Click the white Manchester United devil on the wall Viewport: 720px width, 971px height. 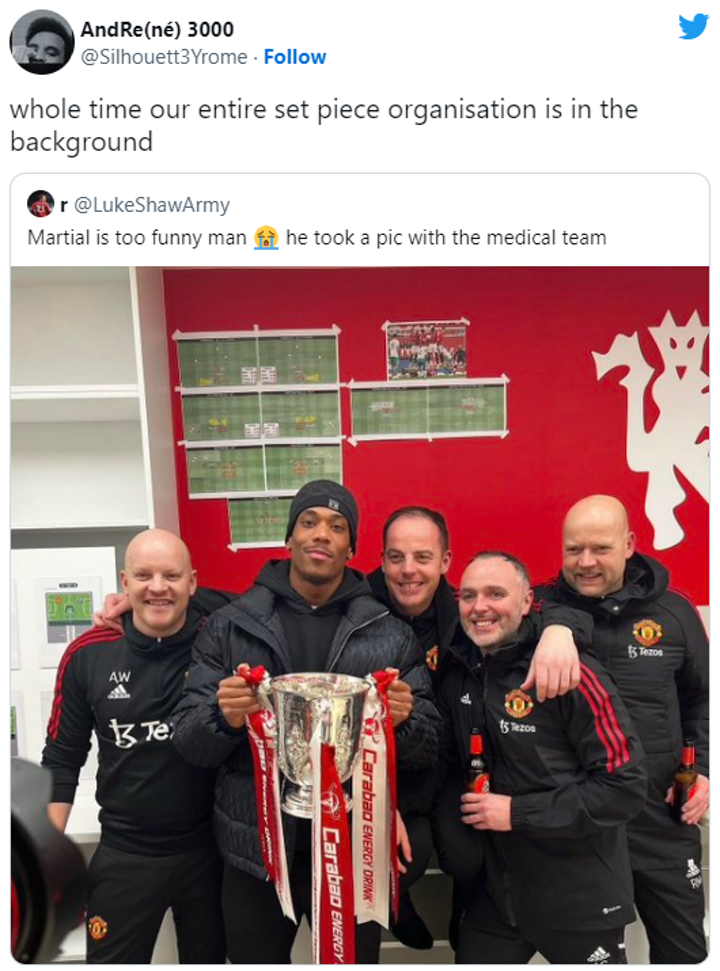click(x=654, y=427)
